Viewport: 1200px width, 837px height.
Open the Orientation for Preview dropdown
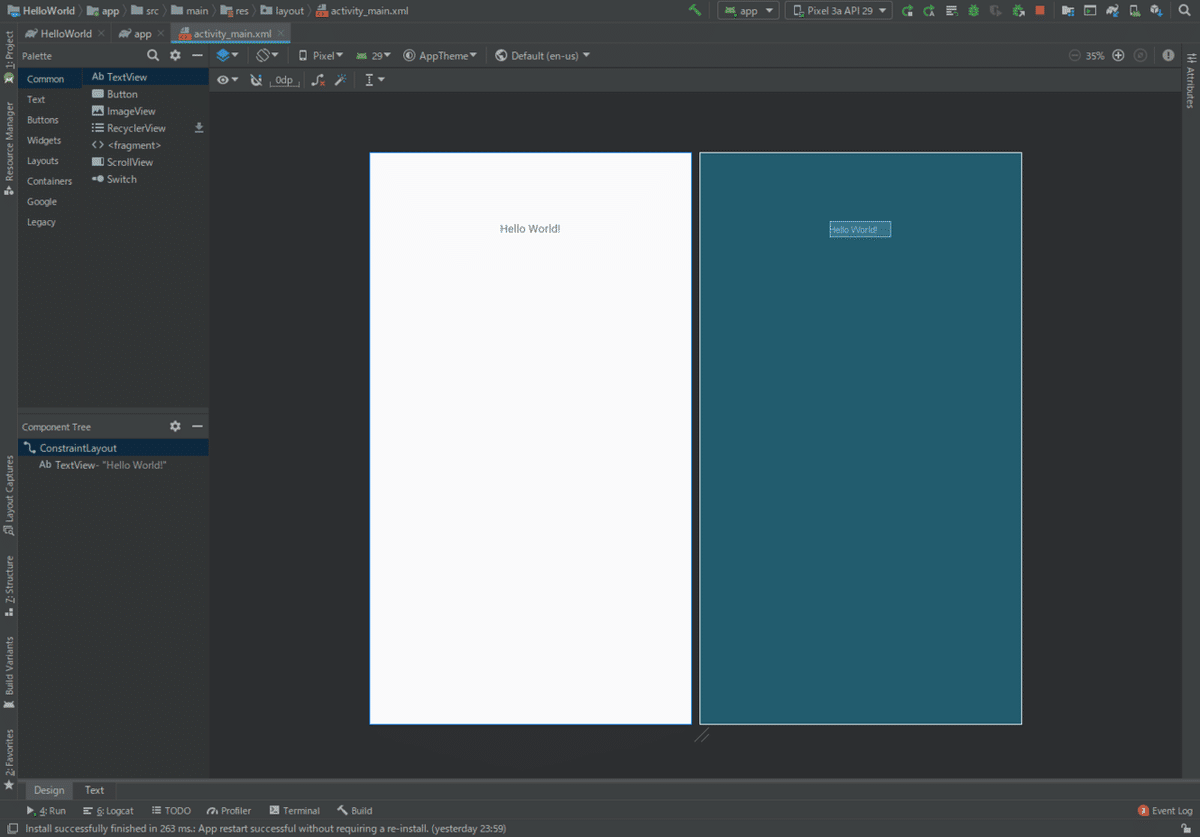click(x=267, y=56)
